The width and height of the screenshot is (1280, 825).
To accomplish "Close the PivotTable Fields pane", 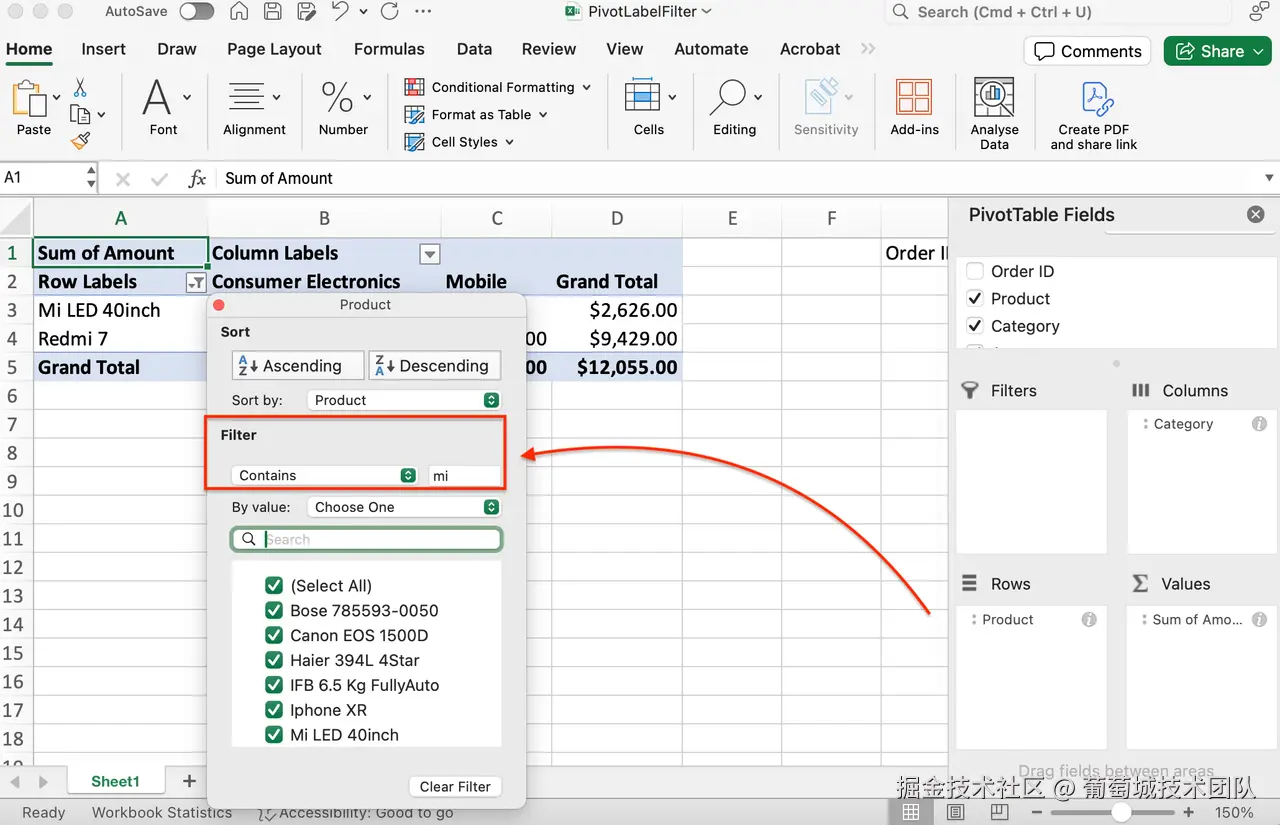I will (x=1256, y=214).
